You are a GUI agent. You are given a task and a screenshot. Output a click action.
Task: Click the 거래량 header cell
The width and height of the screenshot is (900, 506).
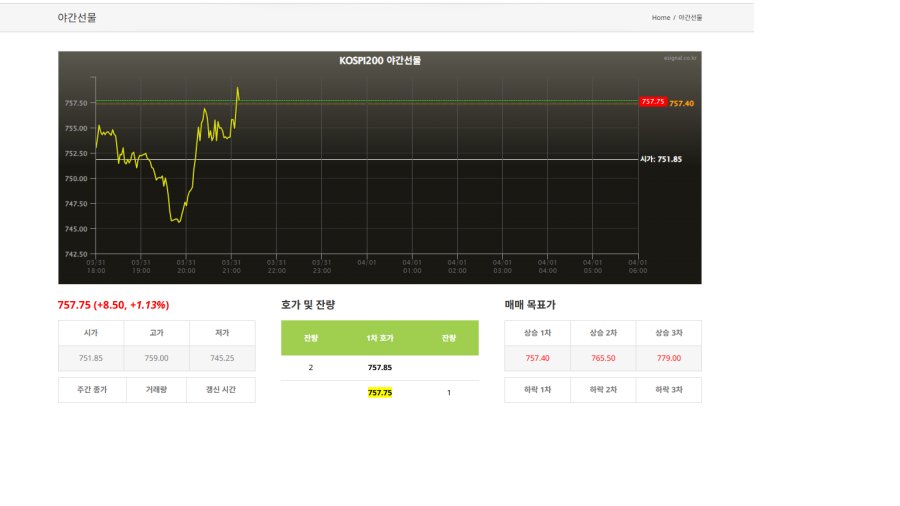point(156,390)
